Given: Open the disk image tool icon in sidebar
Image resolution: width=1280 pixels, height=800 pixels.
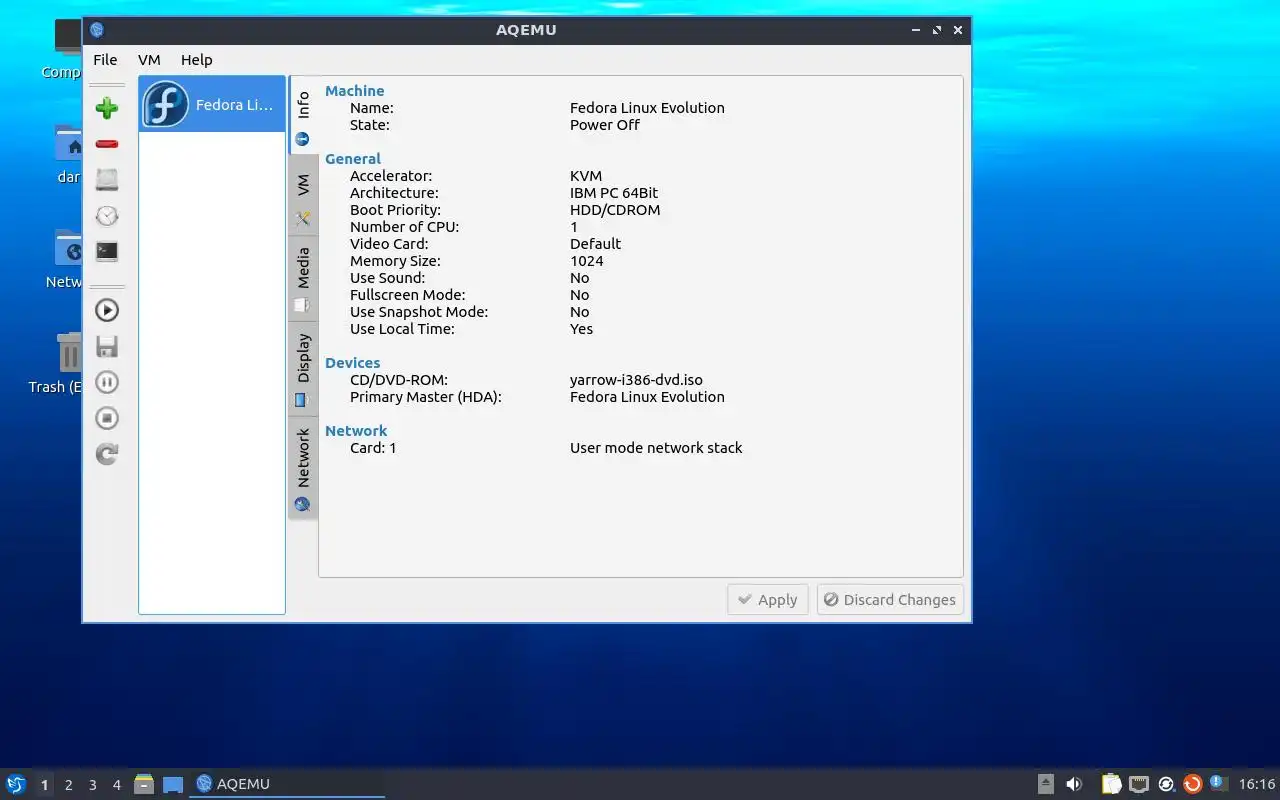Looking at the screenshot, I should (107, 180).
